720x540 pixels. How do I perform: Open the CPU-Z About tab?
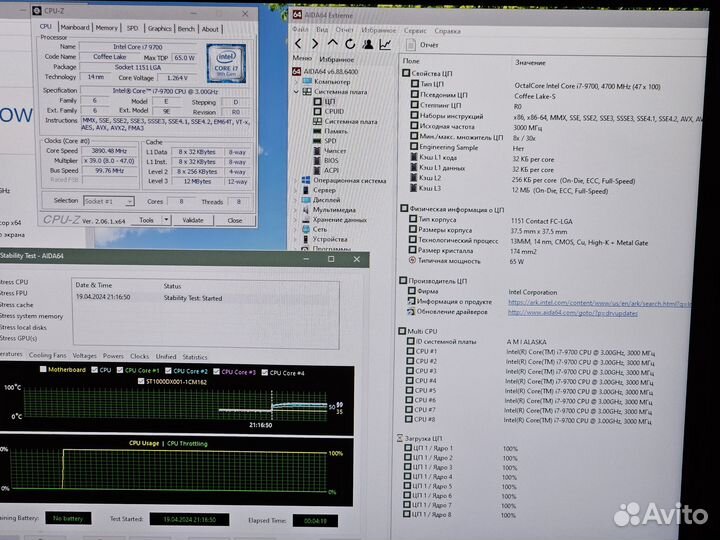[210, 29]
